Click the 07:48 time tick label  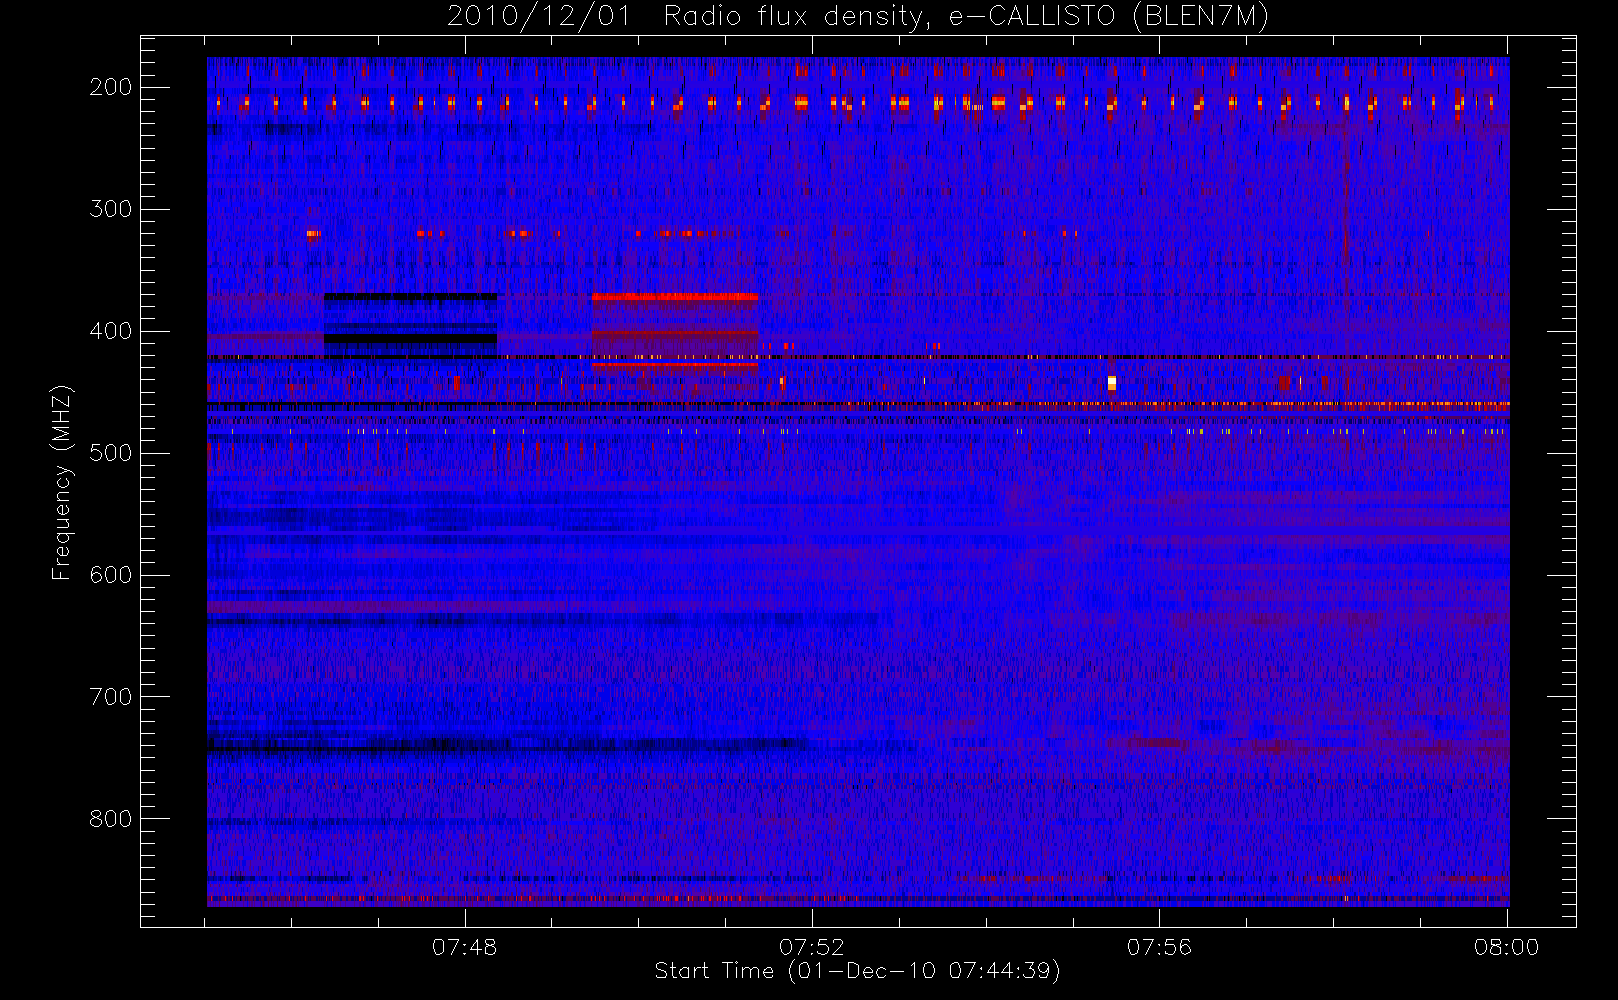click(x=465, y=947)
